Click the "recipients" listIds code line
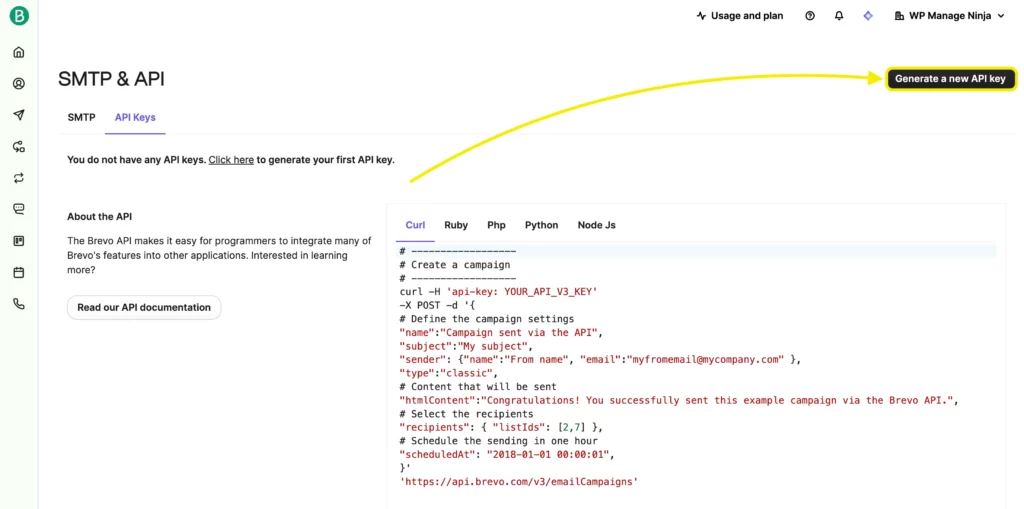This screenshot has width=1024, height=509. (x=501, y=427)
